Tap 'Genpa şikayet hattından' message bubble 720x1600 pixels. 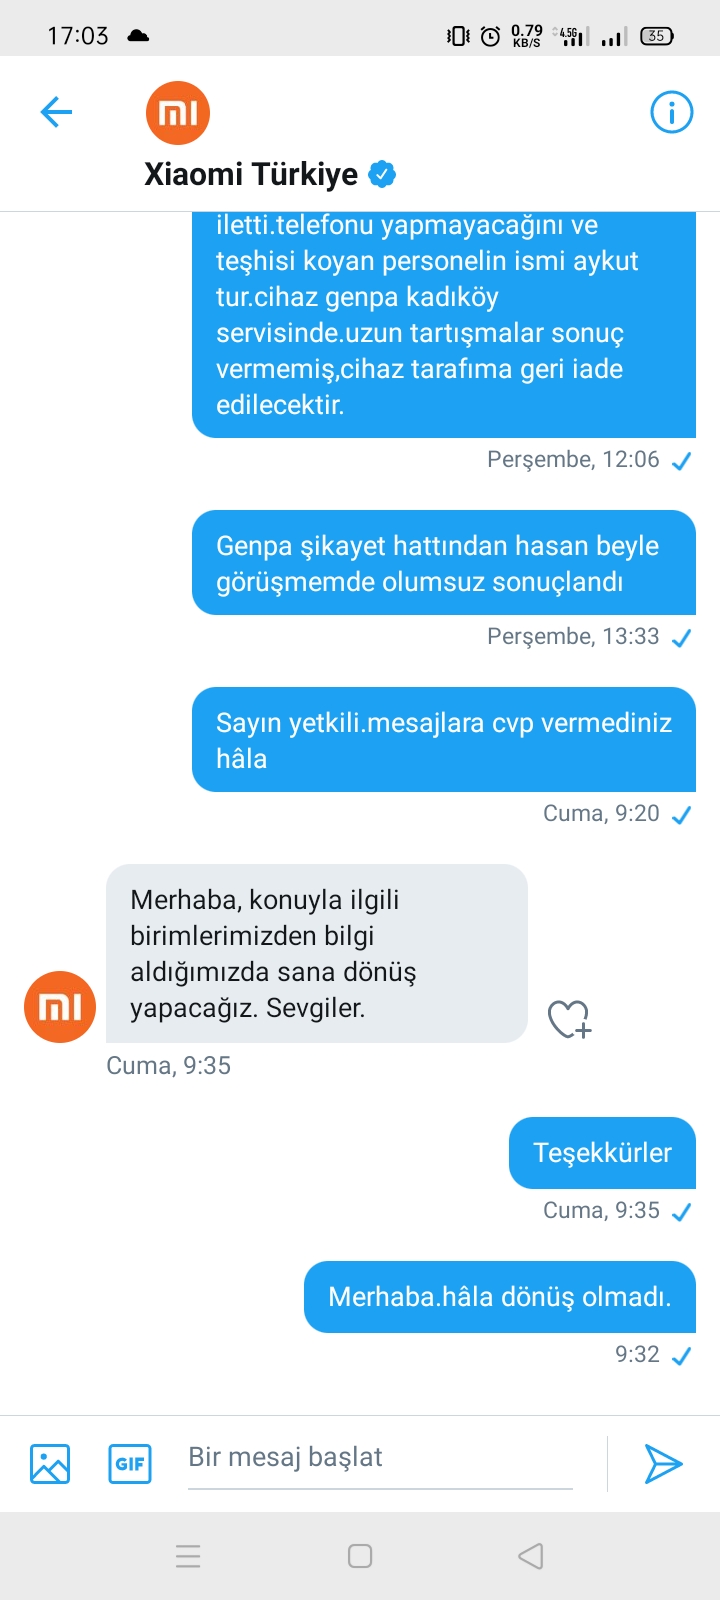(x=444, y=563)
